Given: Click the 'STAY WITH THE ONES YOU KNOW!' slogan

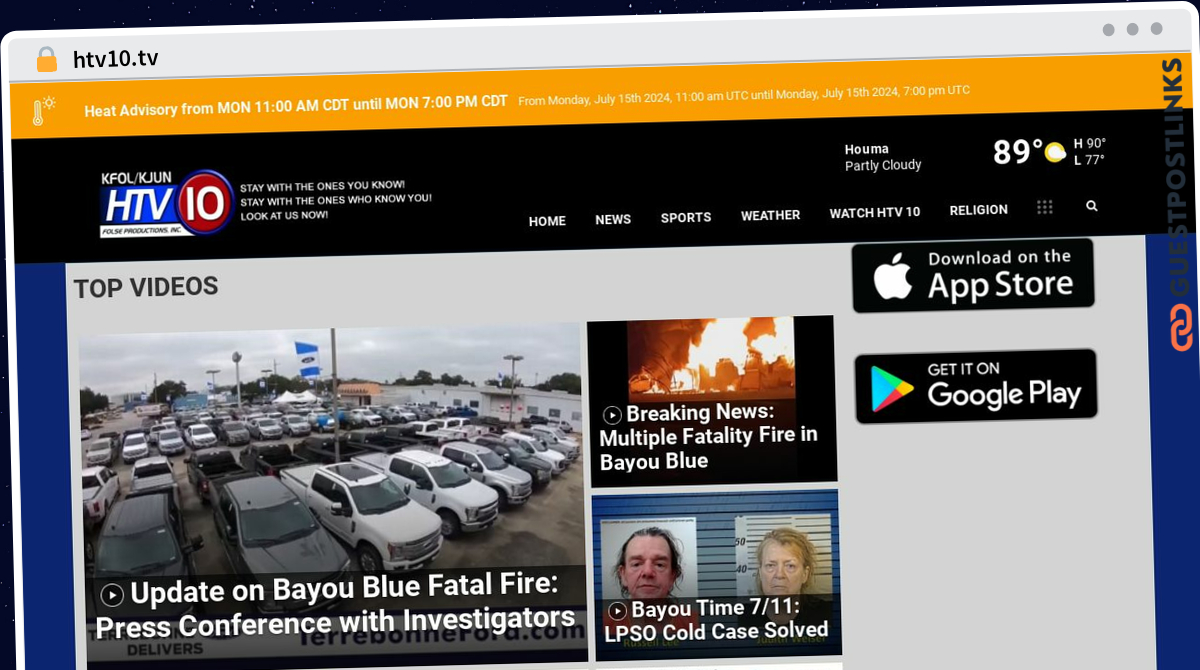Looking at the screenshot, I should click(322, 186).
